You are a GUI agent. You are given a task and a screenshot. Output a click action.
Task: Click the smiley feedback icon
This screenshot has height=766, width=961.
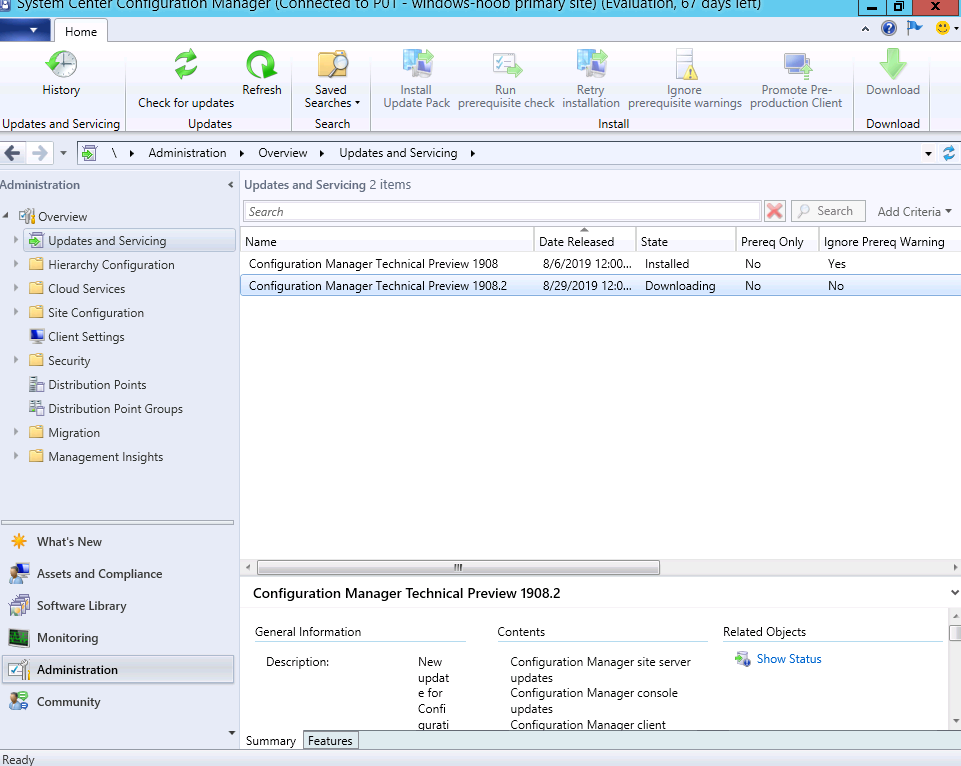[x=943, y=28]
